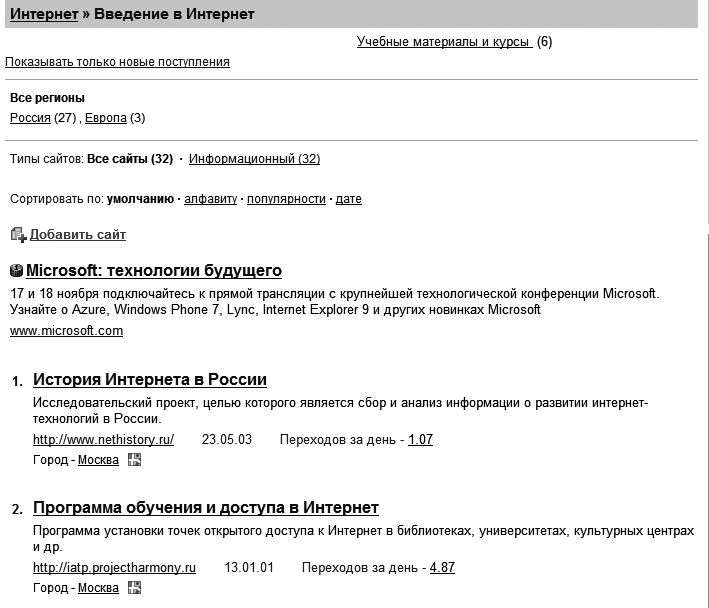Select city Москва in entry 2
This screenshot has height=608, width=709.
coord(98,588)
